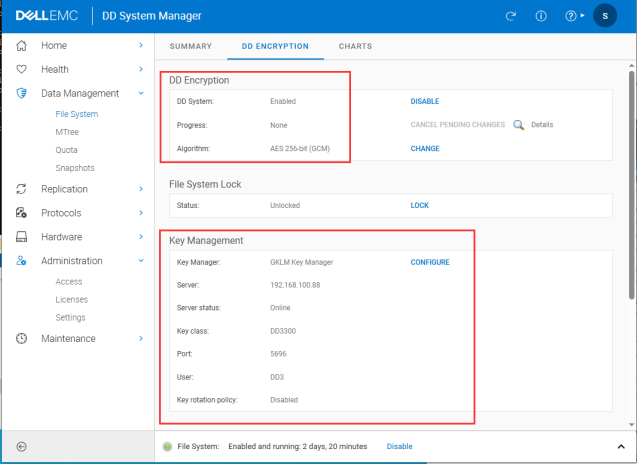Click CONFIGURE for Key Manager
The height and width of the screenshot is (464, 637).
click(x=430, y=262)
